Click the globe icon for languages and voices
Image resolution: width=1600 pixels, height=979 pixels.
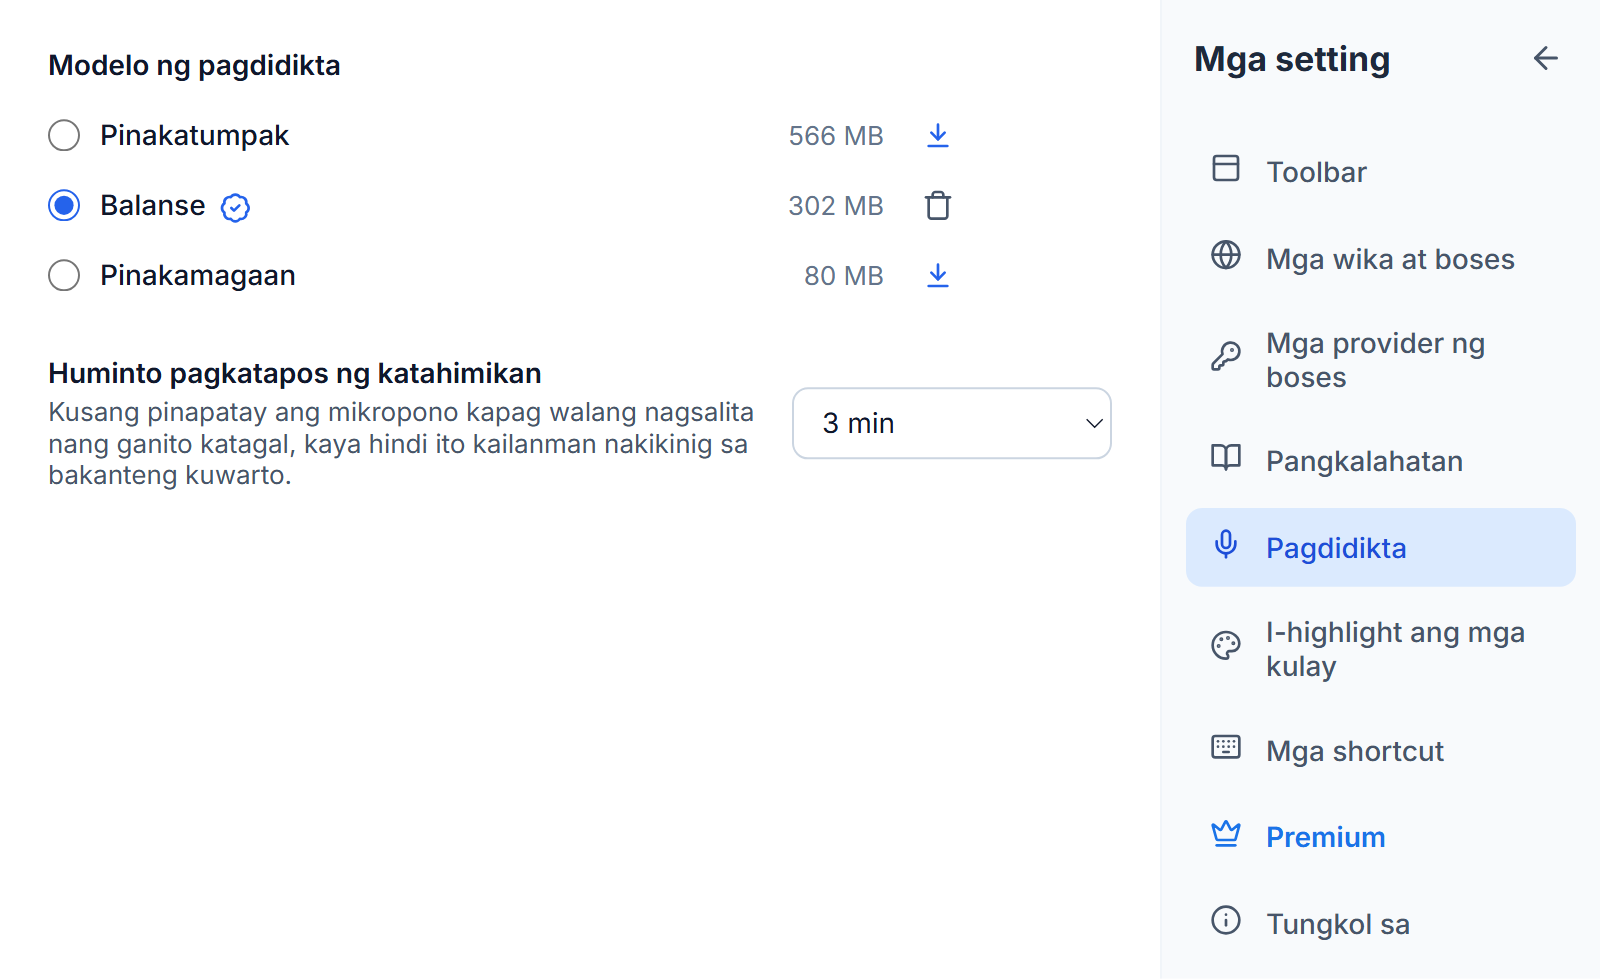pyautogui.click(x=1226, y=255)
